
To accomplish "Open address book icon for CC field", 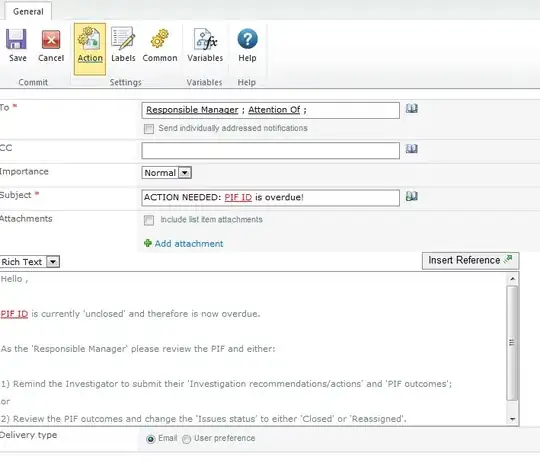I will tap(412, 149).
